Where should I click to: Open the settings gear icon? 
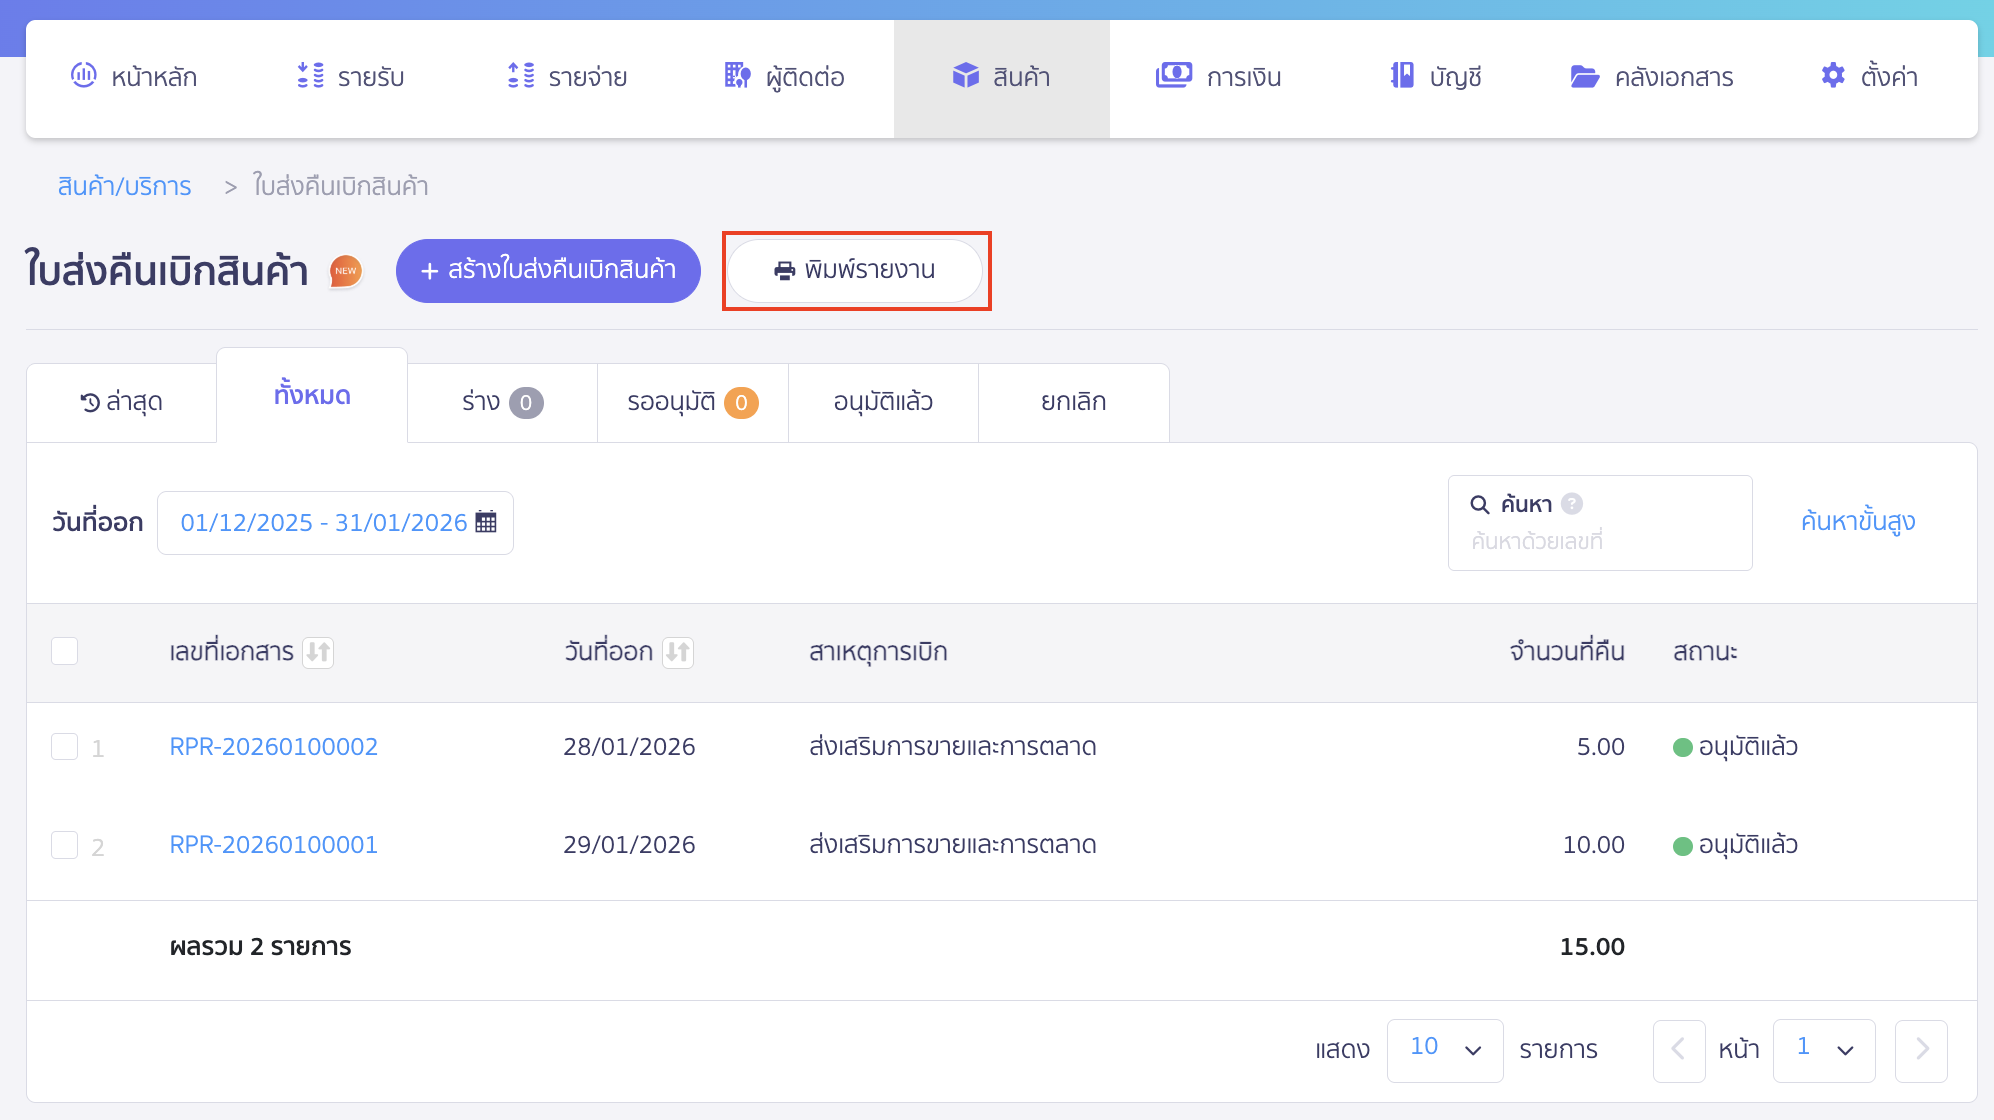(1833, 76)
